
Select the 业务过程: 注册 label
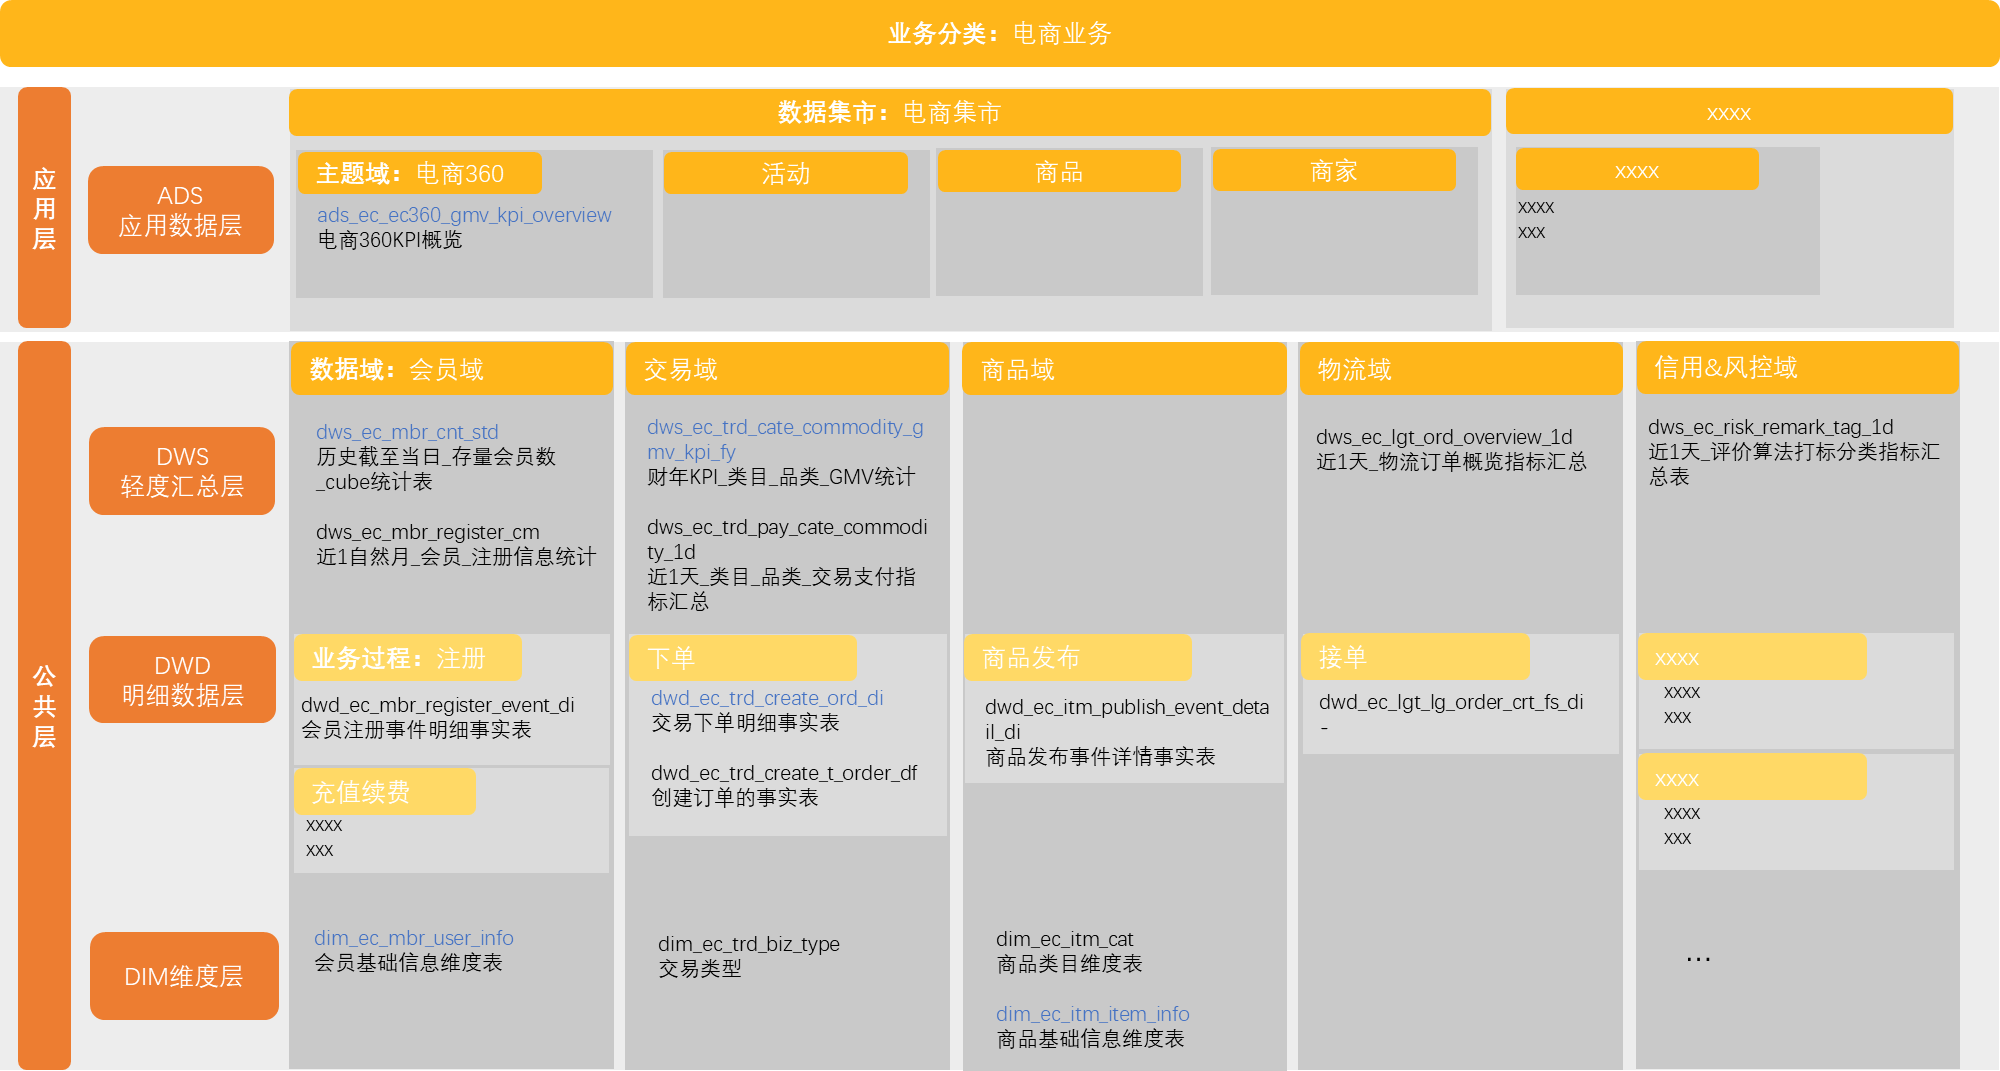tap(408, 658)
